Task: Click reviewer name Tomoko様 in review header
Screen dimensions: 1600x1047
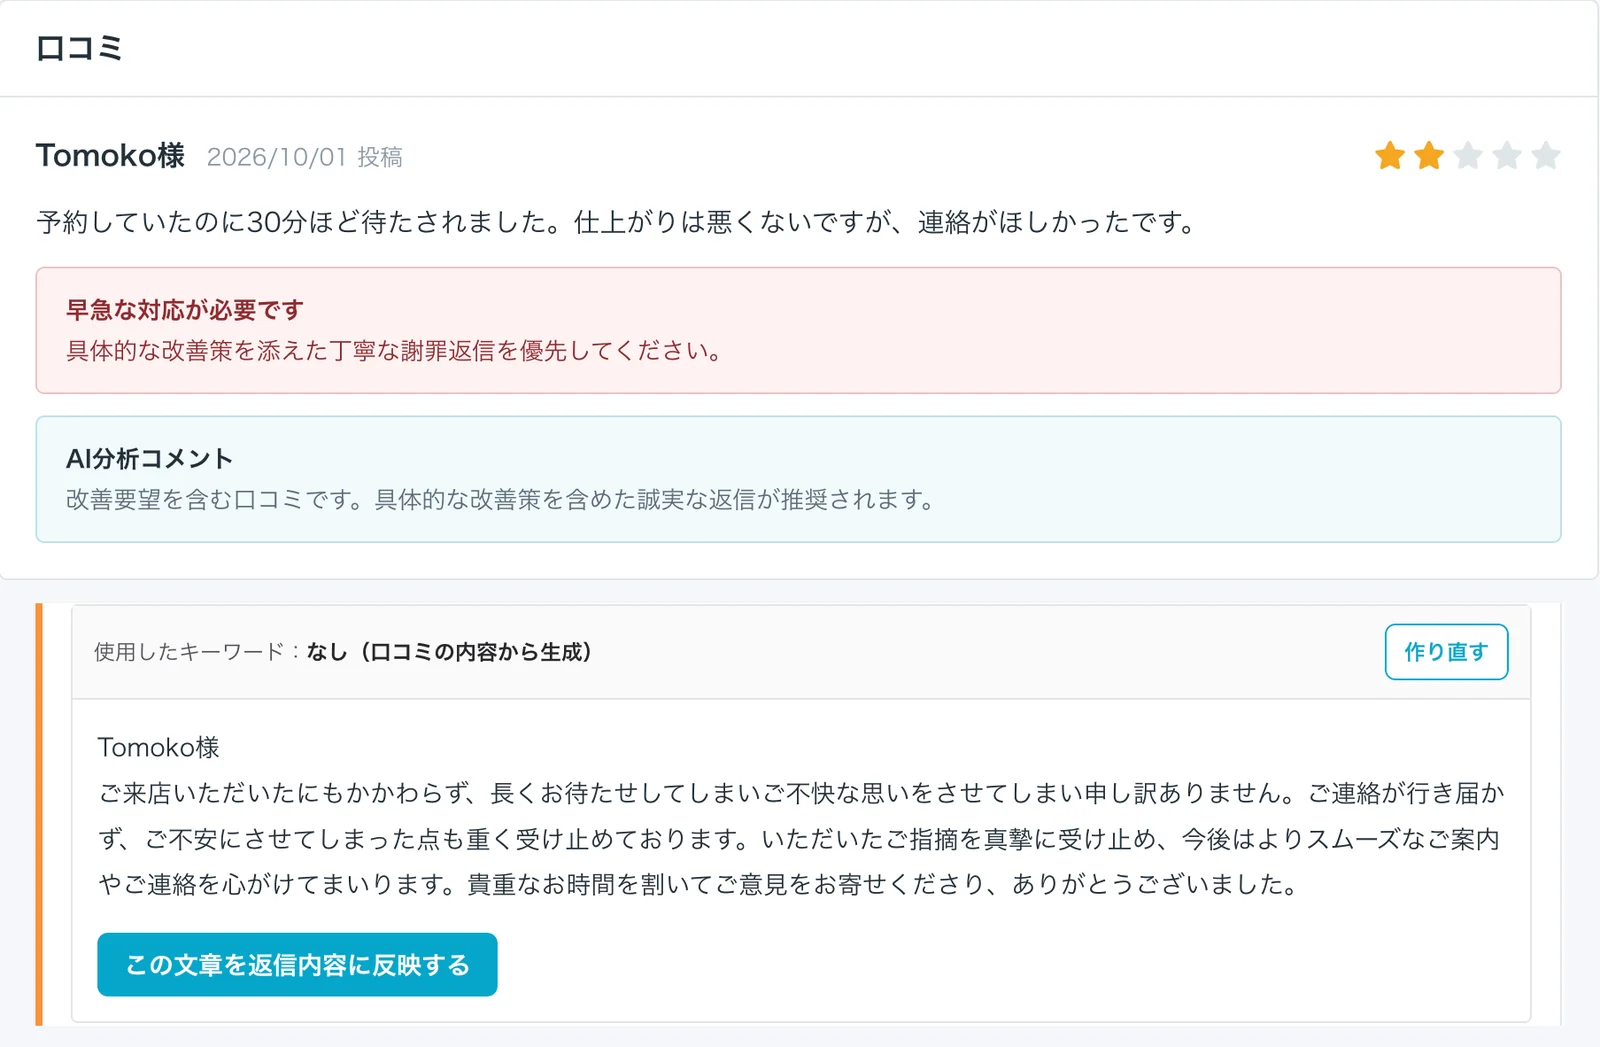Action: coord(110,156)
